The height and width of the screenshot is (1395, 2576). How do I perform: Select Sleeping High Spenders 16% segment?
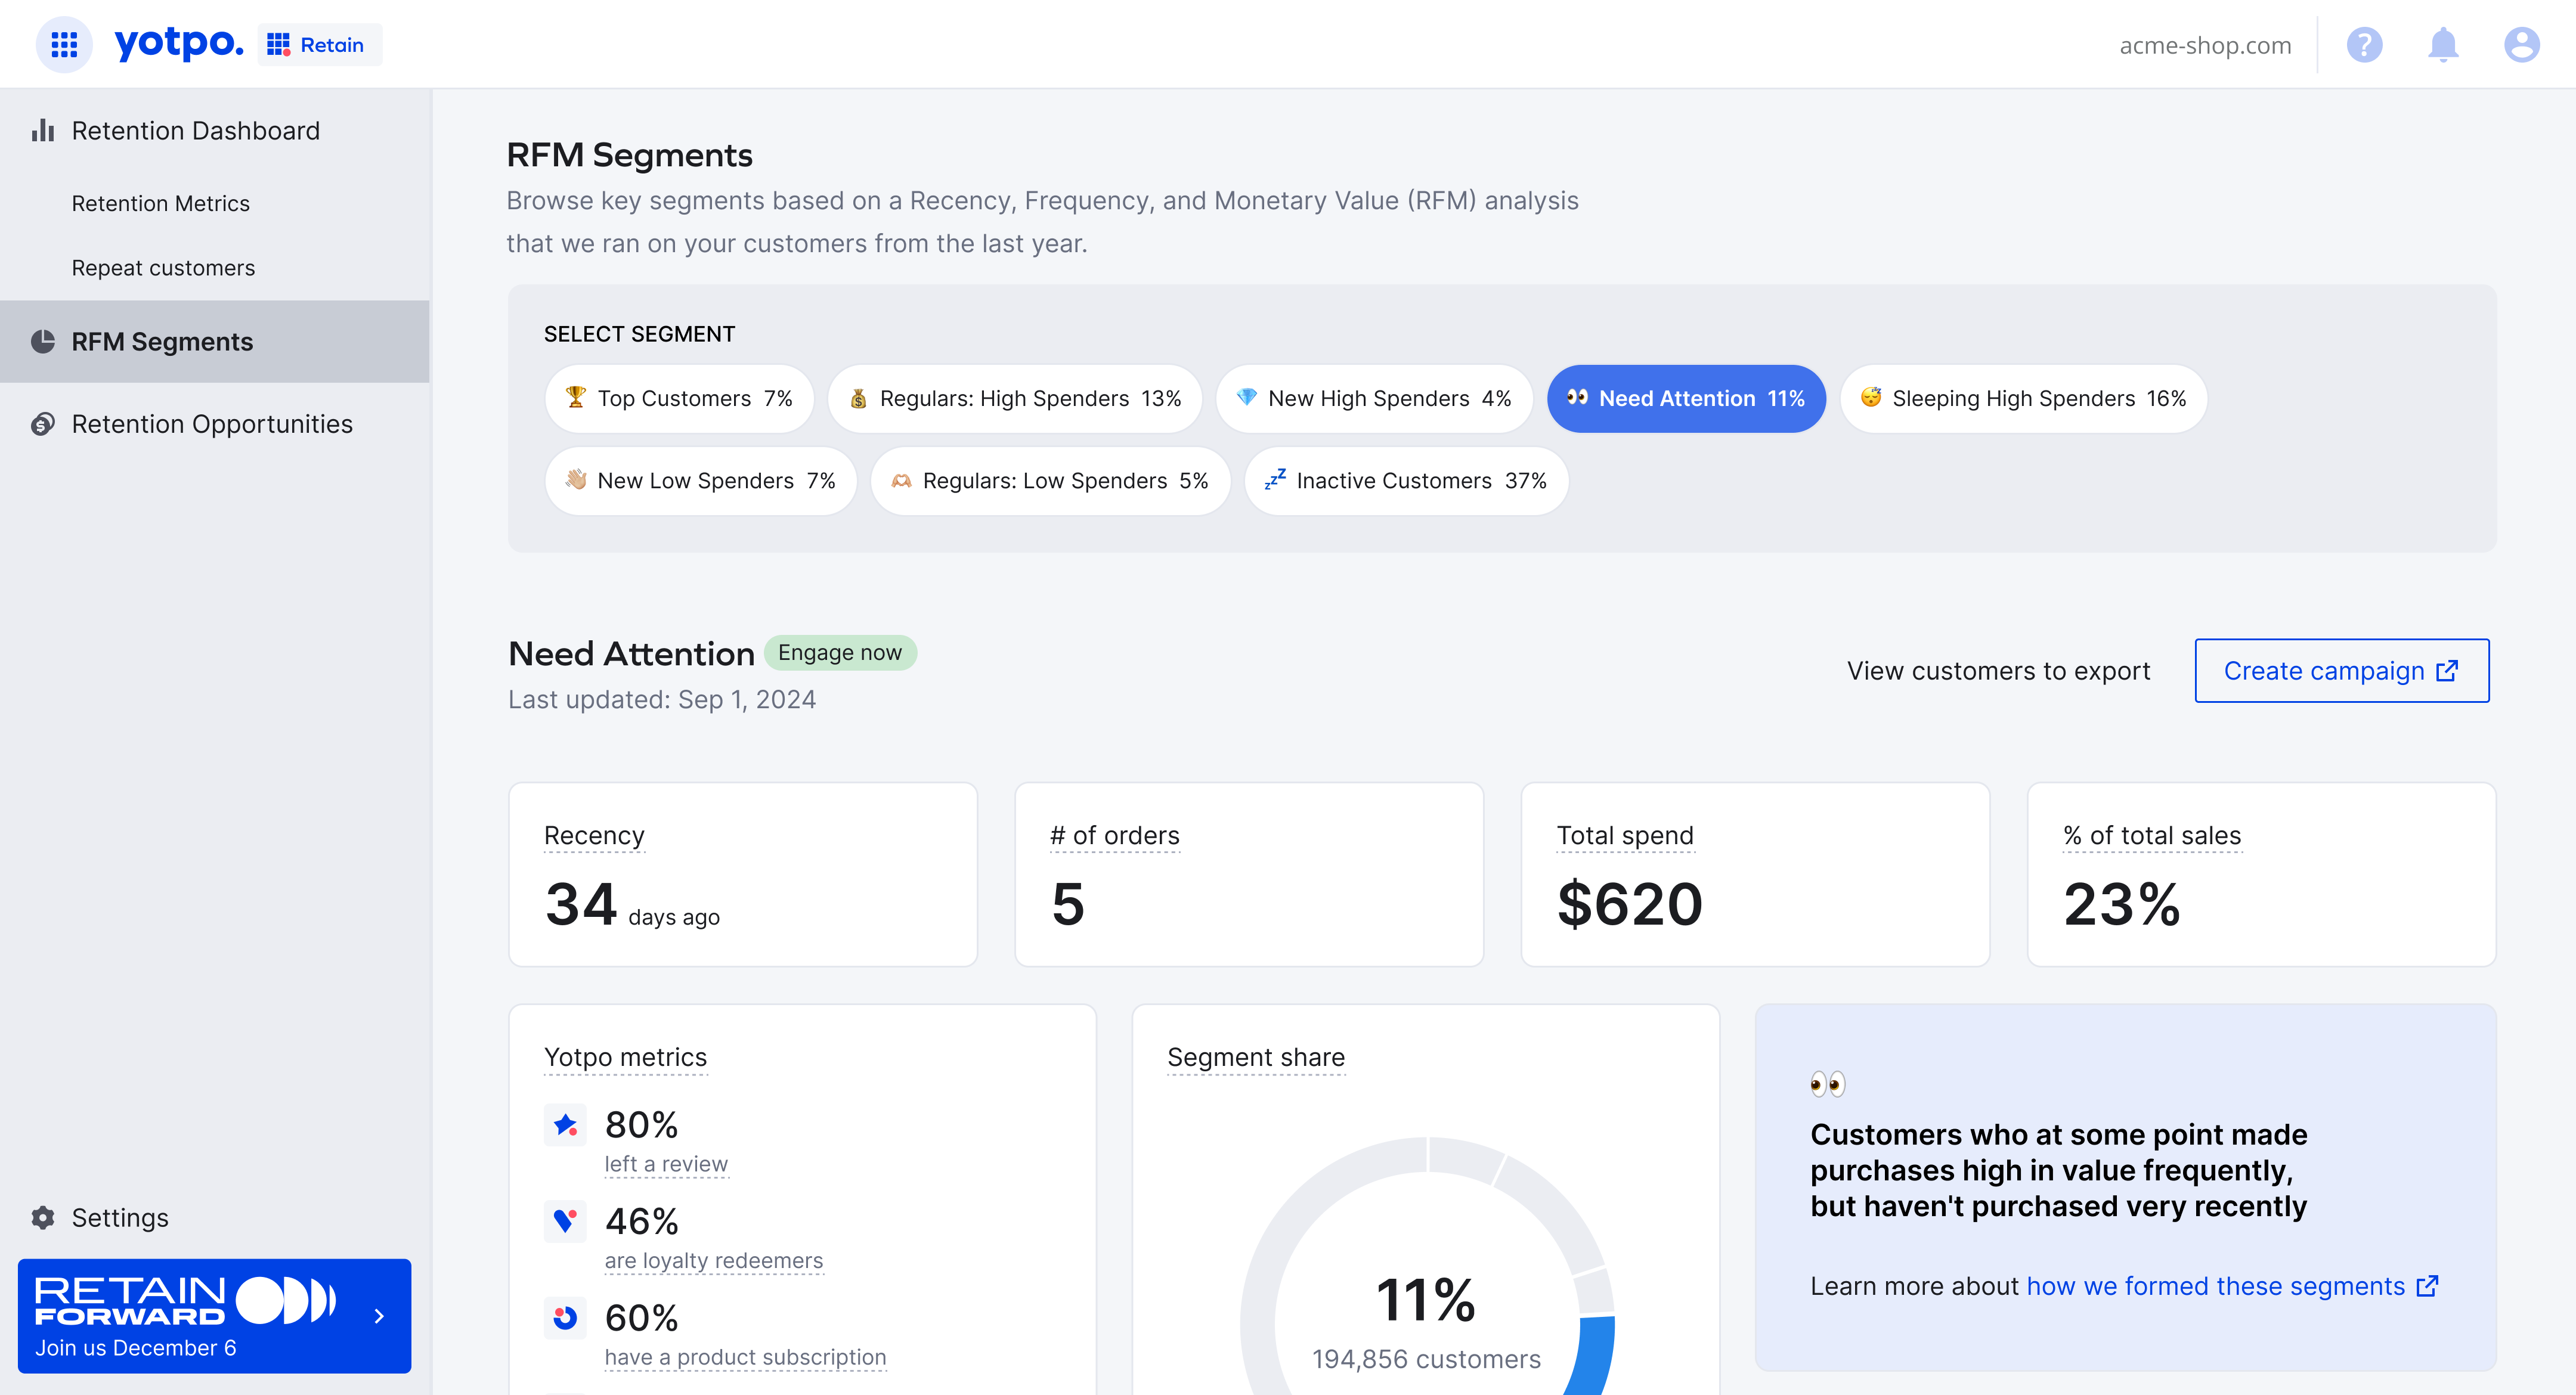[x=2024, y=399]
